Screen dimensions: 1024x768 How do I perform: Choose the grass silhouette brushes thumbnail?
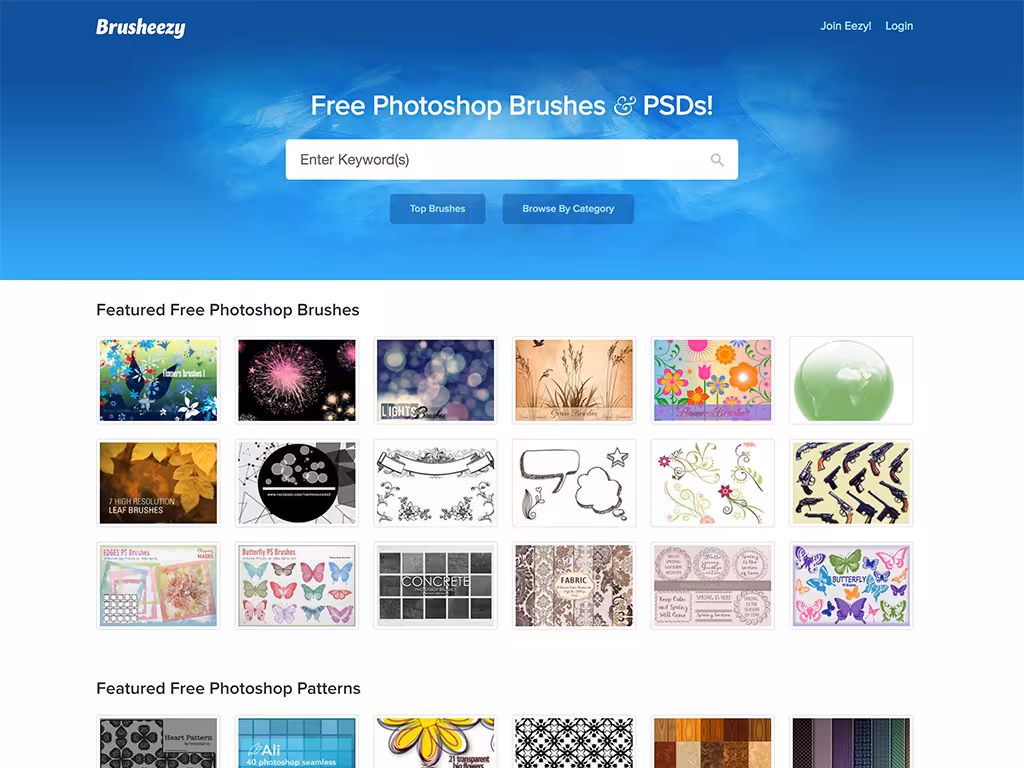[x=574, y=380]
